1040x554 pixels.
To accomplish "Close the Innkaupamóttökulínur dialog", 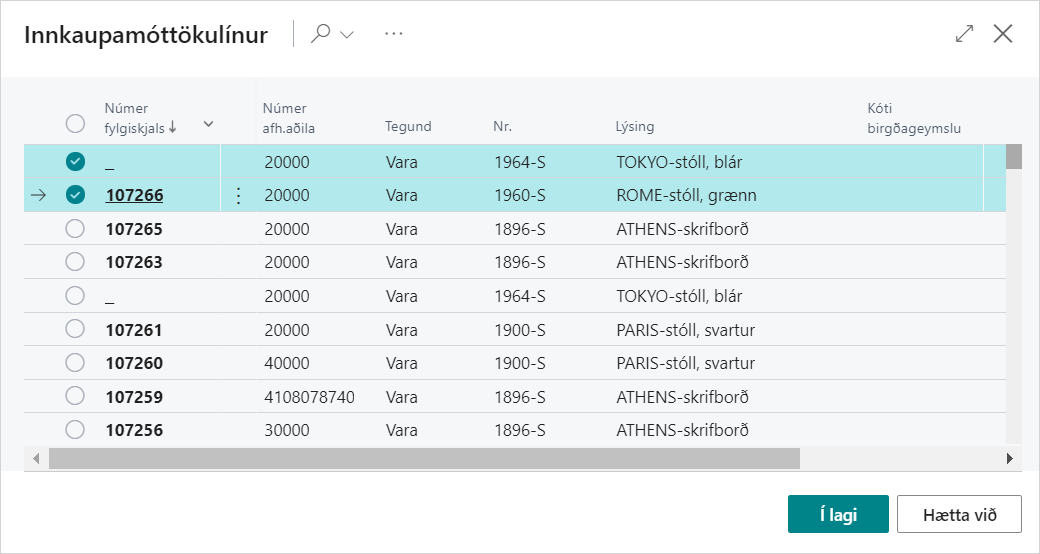I will point(1003,34).
